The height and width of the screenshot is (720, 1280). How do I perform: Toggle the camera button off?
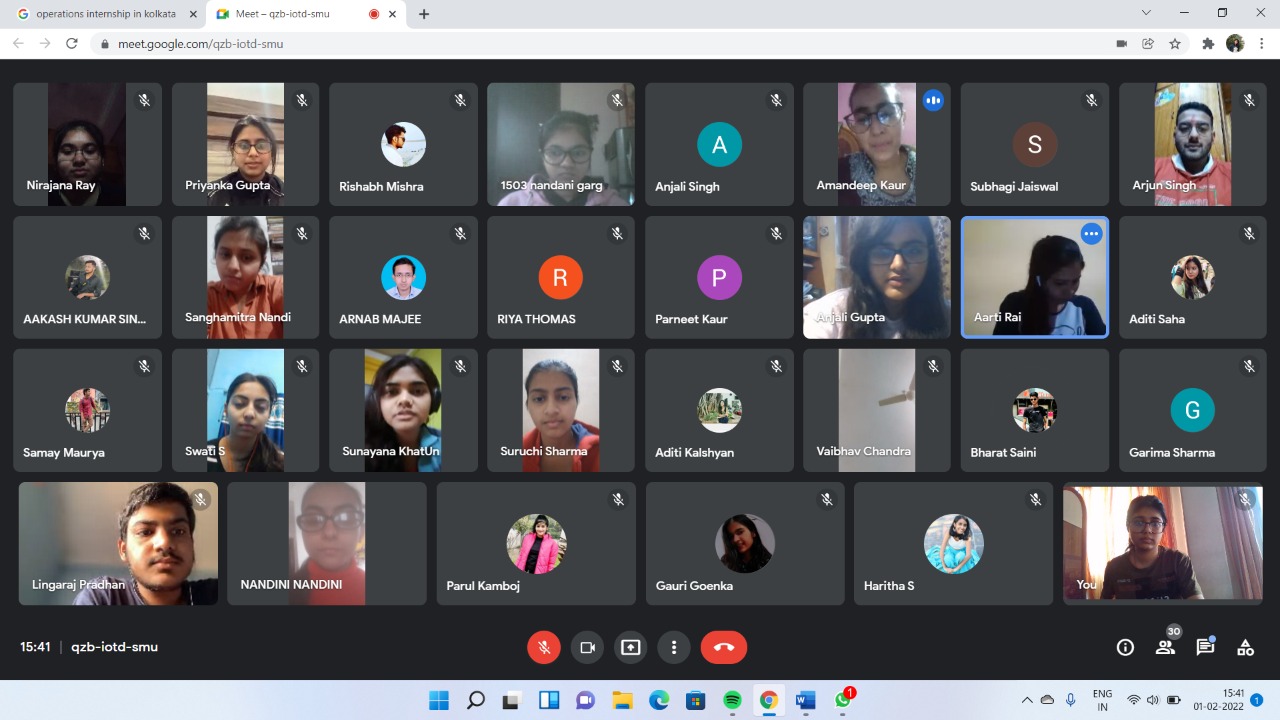point(587,647)
